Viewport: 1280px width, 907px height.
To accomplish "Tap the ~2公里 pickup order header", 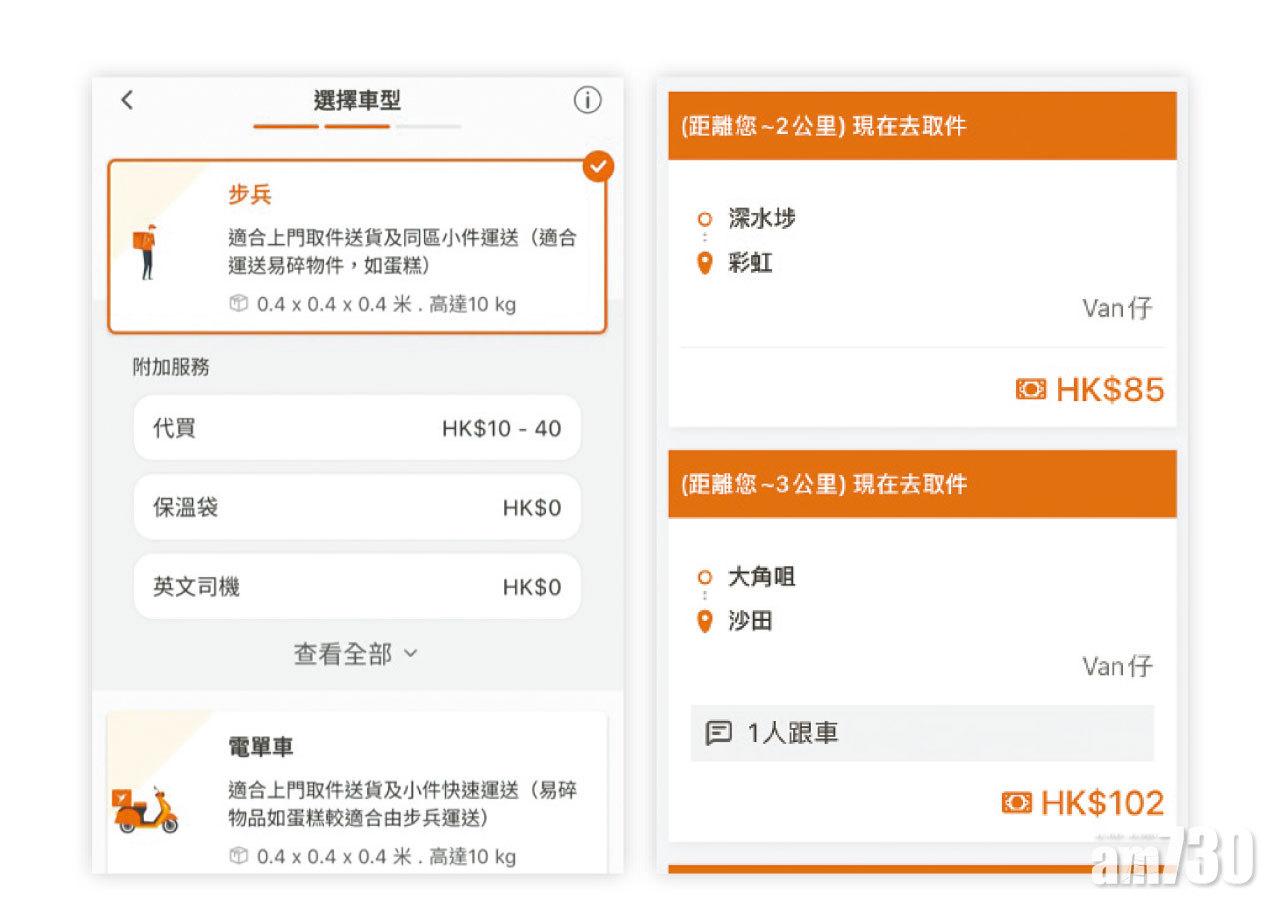I will tap(921, 127).
